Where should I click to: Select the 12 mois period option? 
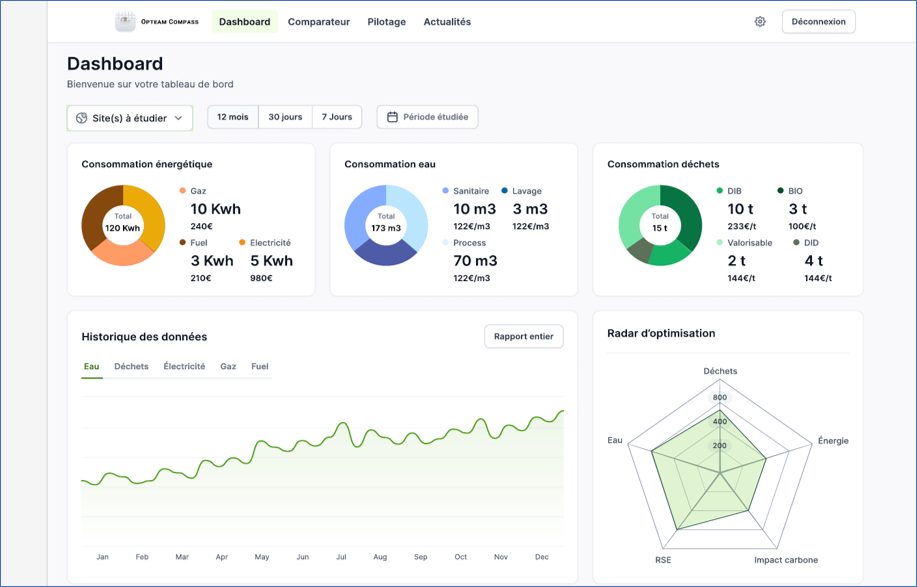[233, 117]
